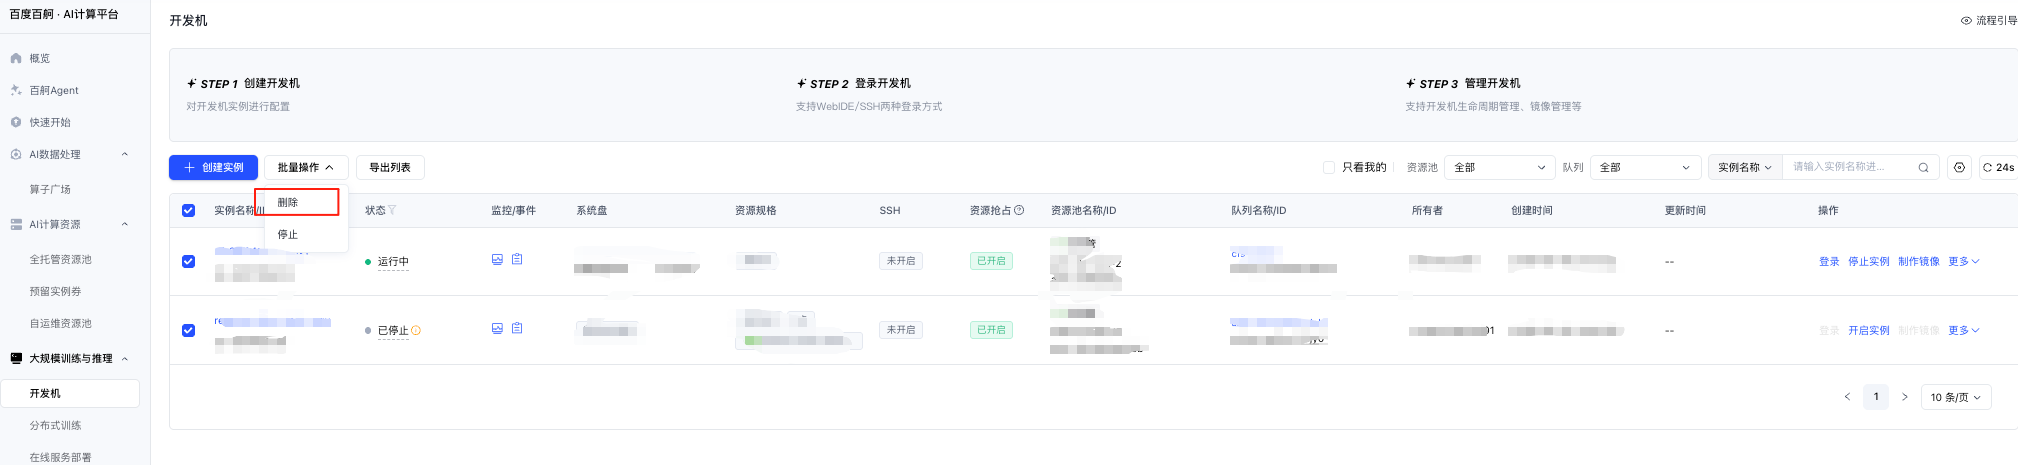2018x465 pixels.
Task: Open monitoring chart icon for 已停止 row
Action: (497, 328)
